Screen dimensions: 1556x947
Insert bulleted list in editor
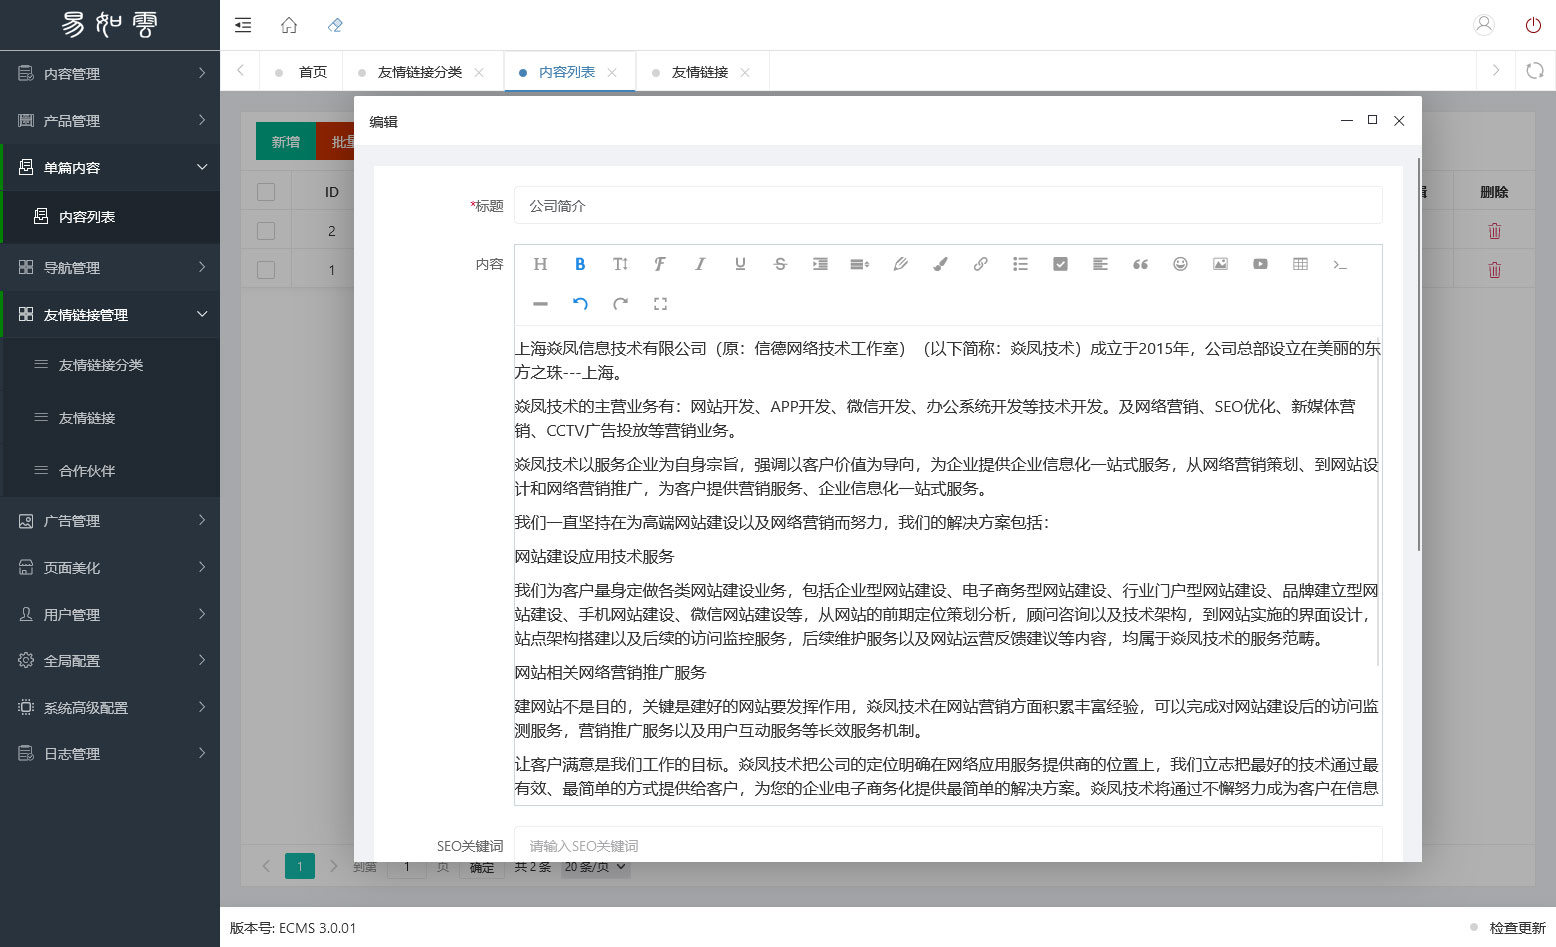(x=1020, y=264)
